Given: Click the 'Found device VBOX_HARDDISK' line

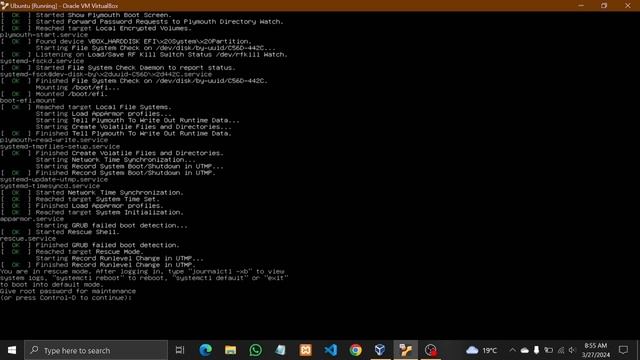Looking at the screenshot, I should pyautogui.click(x=126, y=42).
